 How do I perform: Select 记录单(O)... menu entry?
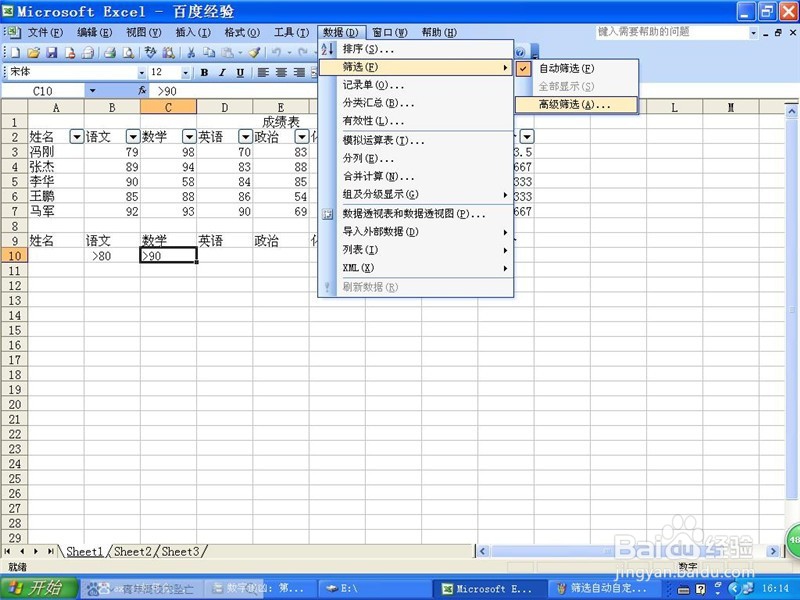click(x=416, y=85)
